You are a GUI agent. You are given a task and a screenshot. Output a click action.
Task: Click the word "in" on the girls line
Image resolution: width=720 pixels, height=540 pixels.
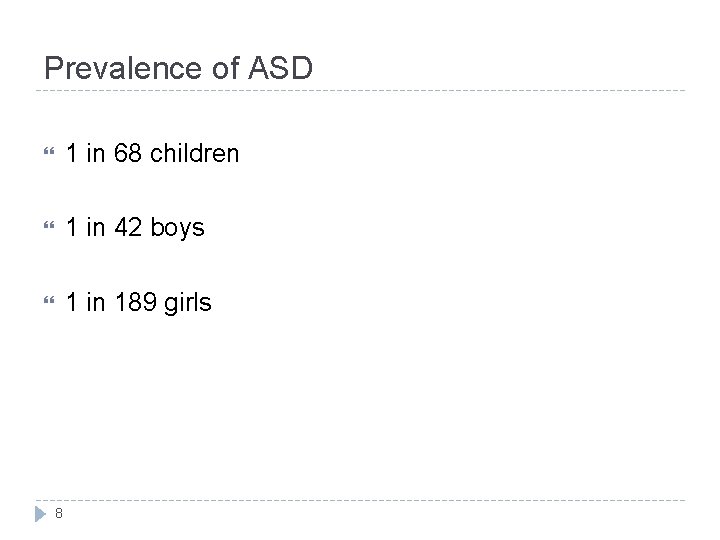pos(97,302)
